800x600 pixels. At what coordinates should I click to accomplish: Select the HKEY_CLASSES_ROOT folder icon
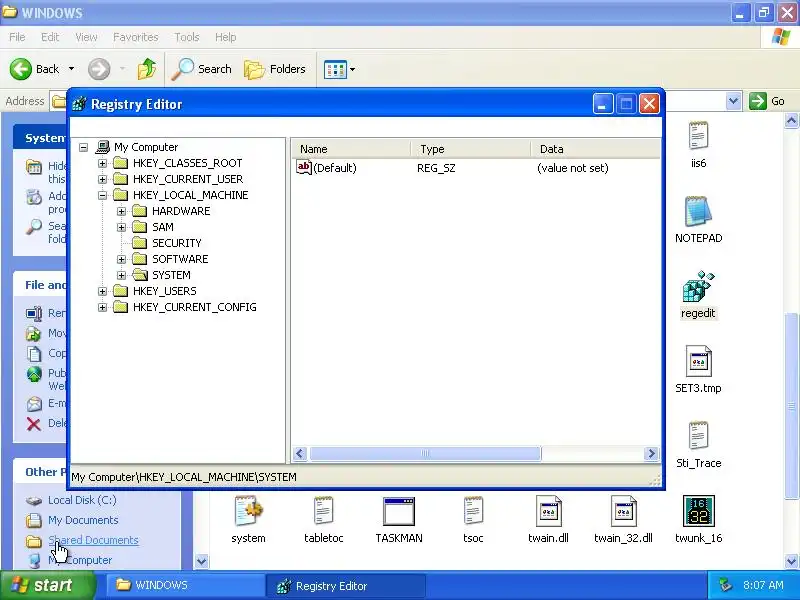121,163
